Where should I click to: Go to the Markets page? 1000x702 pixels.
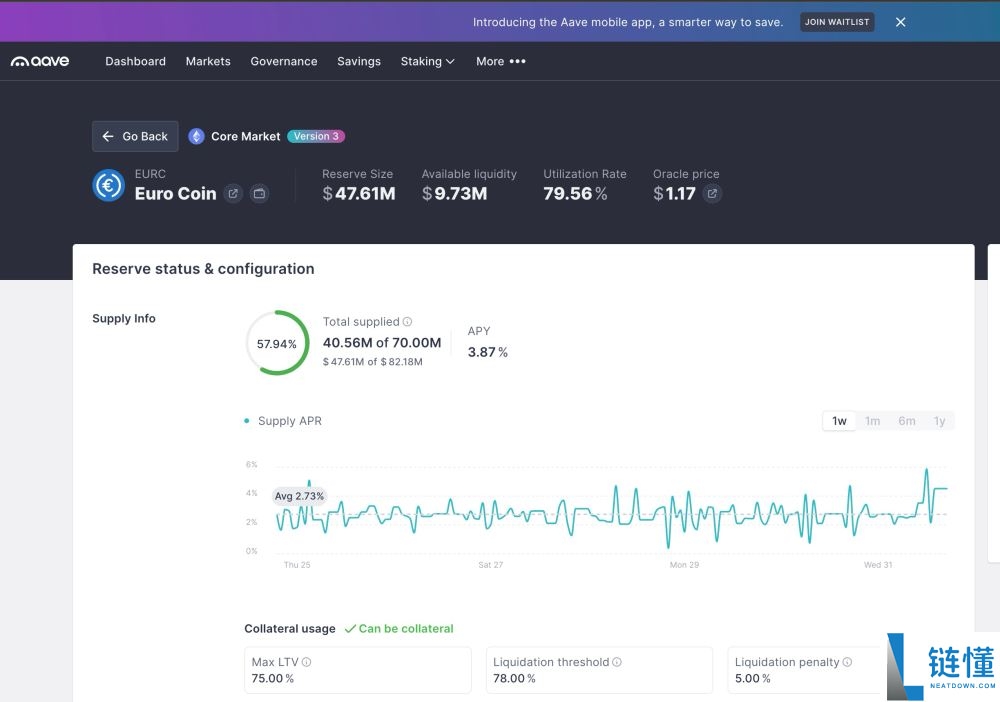coord(208,61)
